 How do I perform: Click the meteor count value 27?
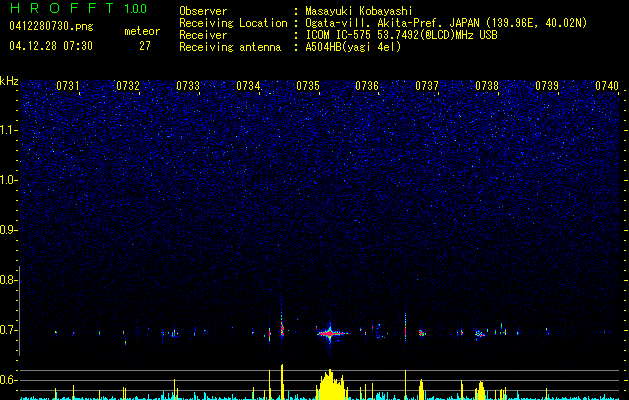tap(145, 46)
